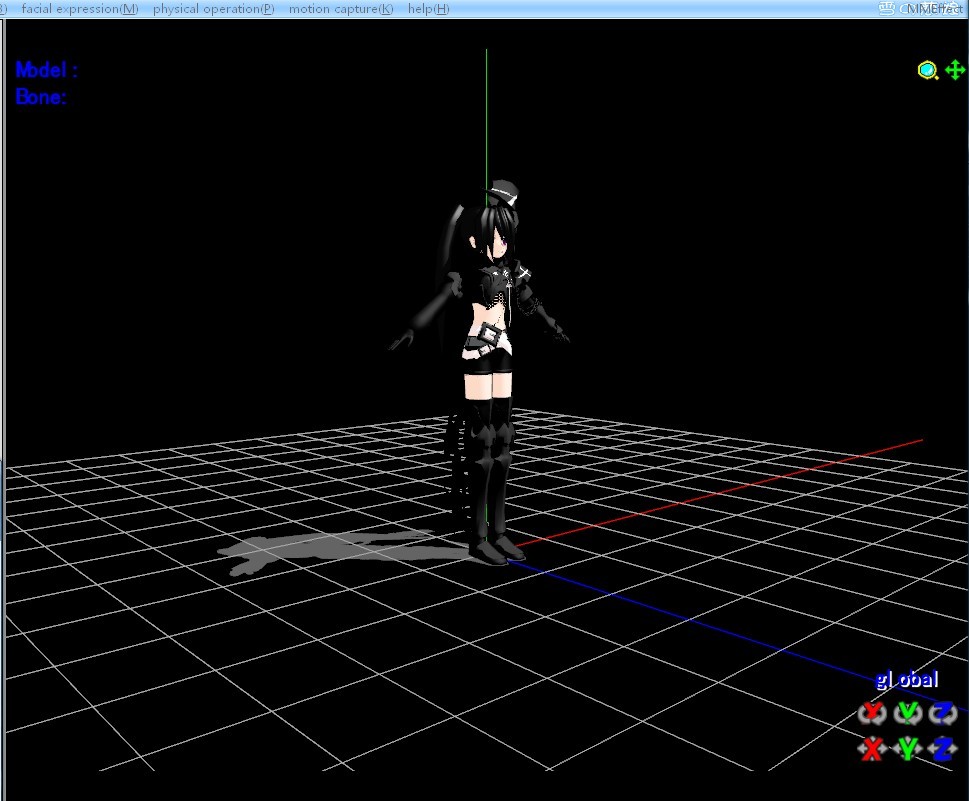Open the MMEffect menu
969x801 pixels.
click(x=933, y=9)
